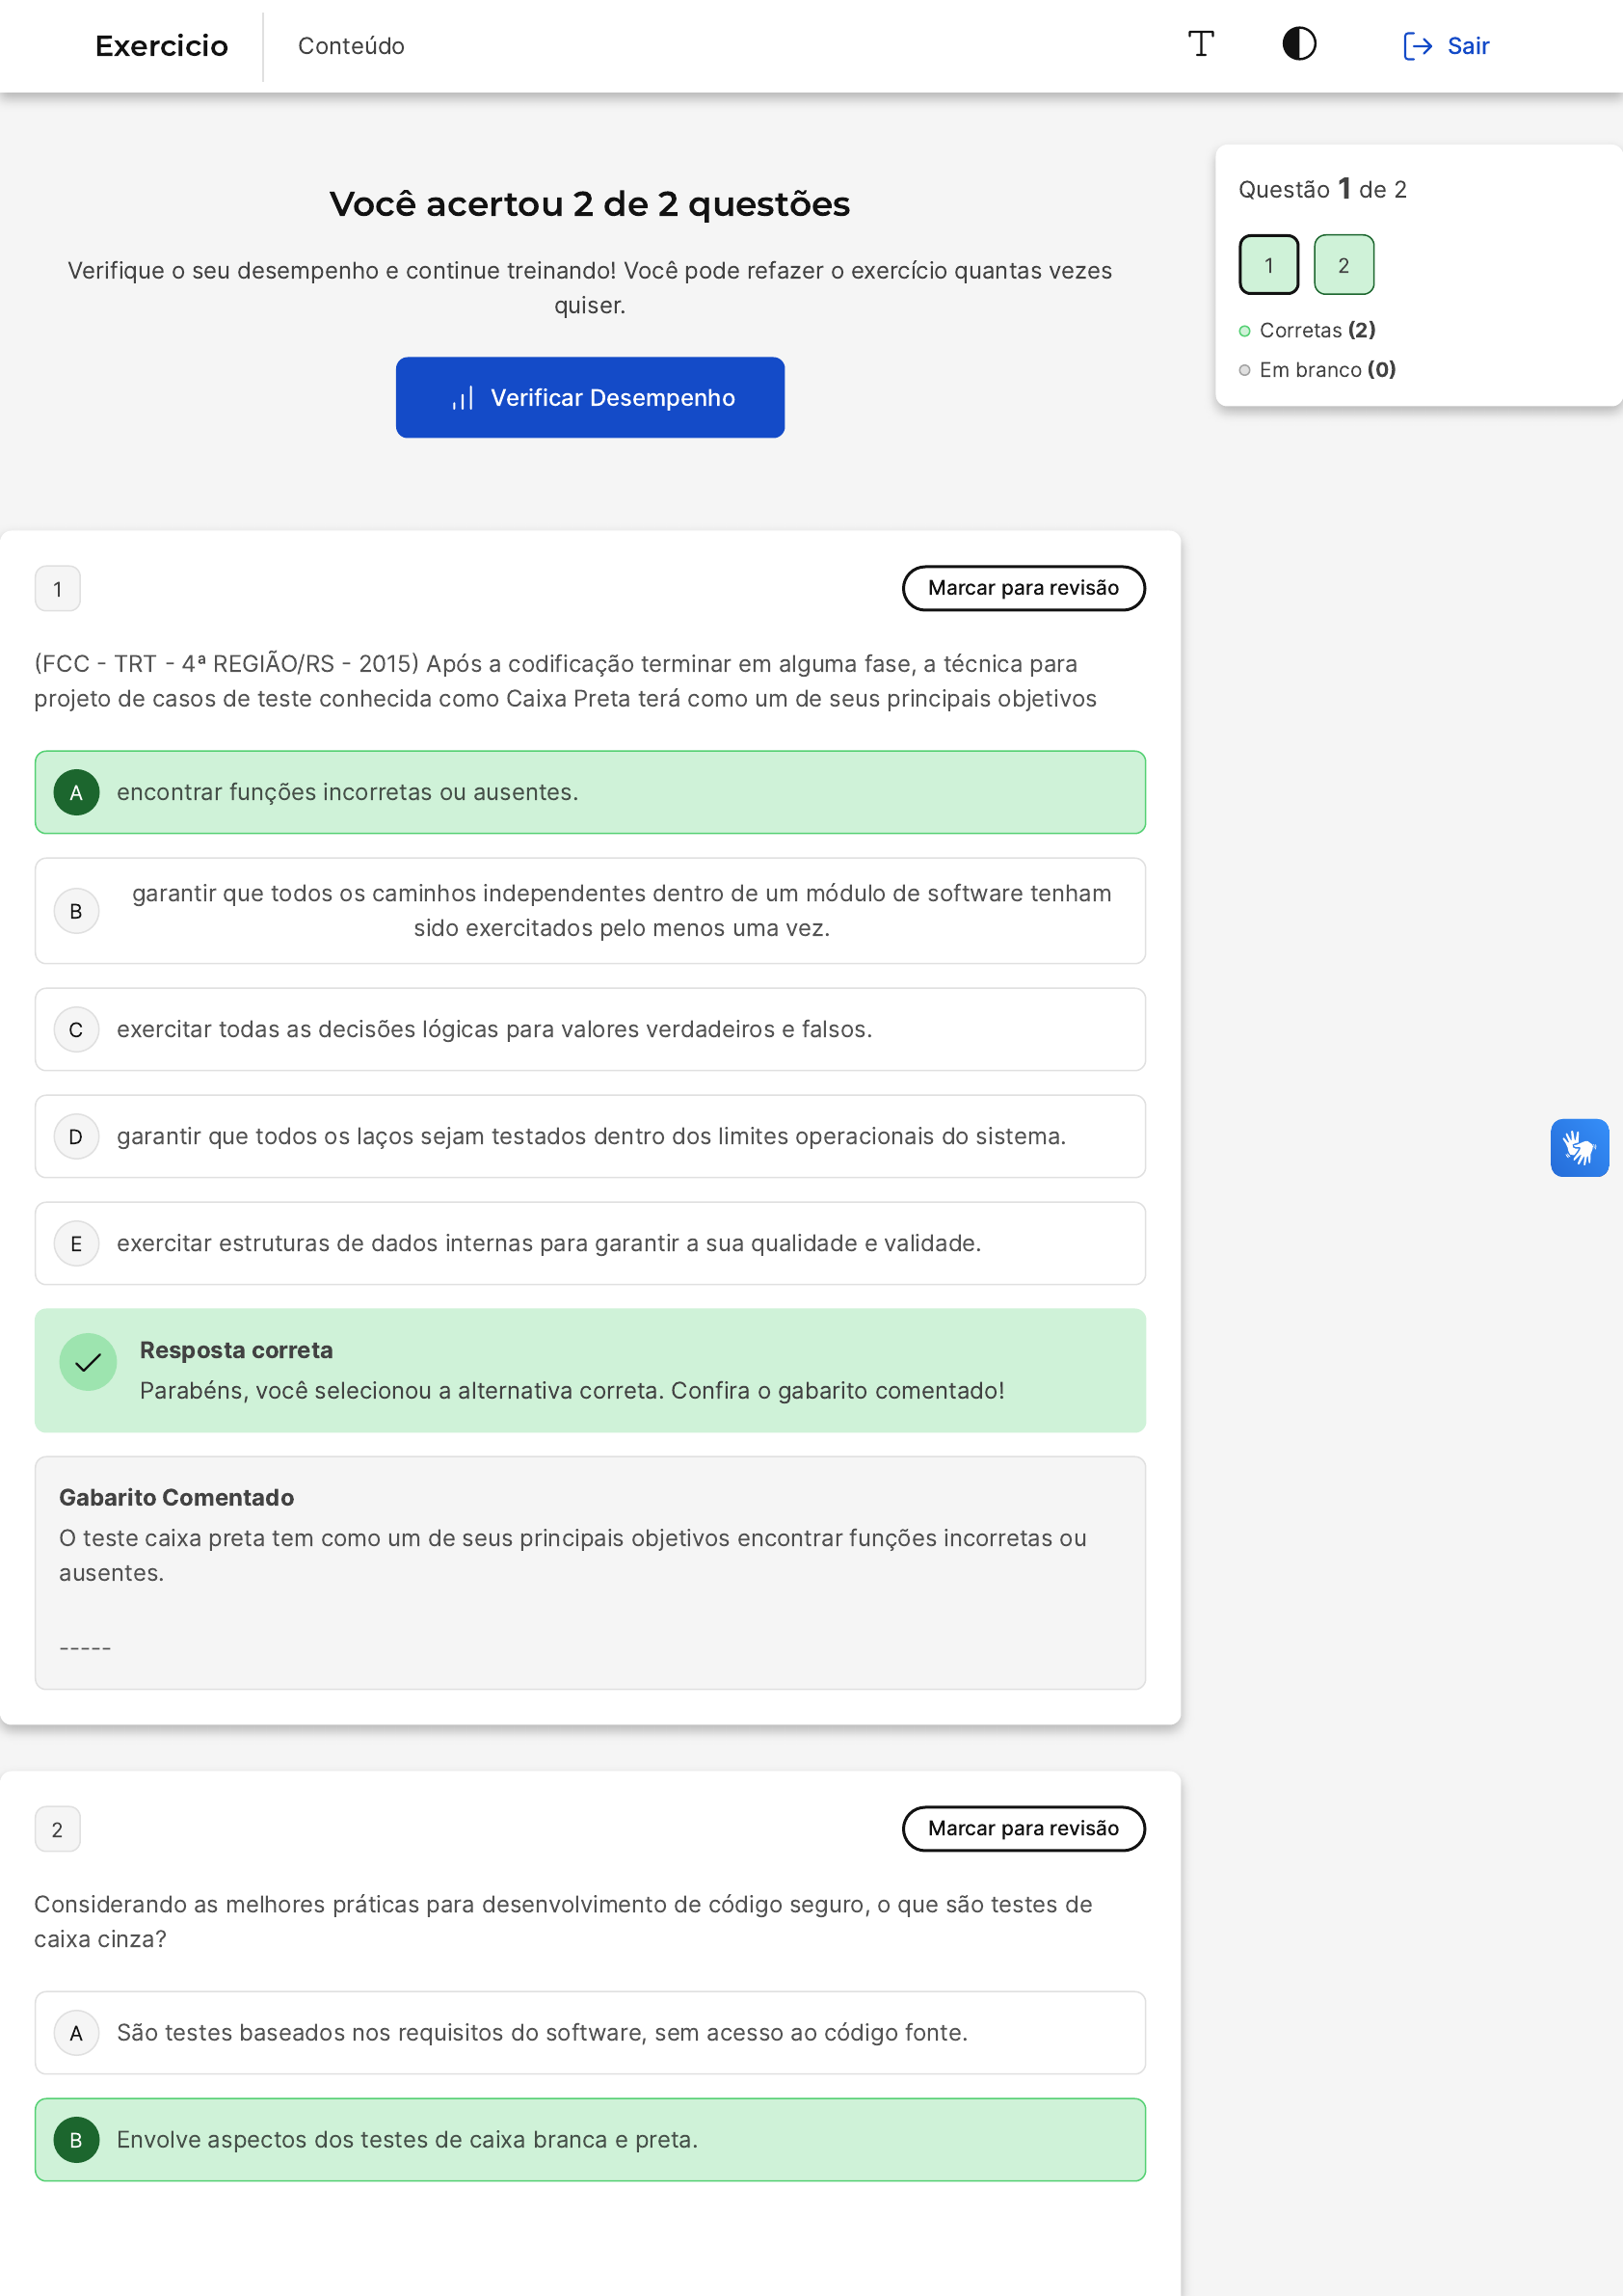Mark question 2 for revisão
The height and width of the screenshot is (2296, 1623).
[x=1022, y=1828]
